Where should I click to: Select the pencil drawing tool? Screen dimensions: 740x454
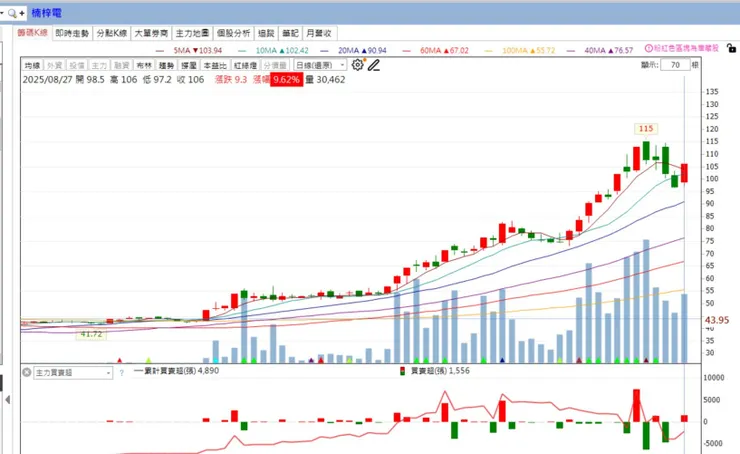click(x=374, y=65)
